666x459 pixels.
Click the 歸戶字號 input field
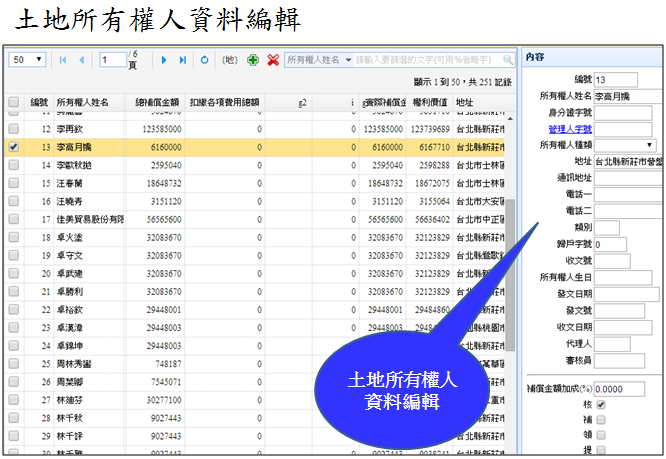tap(610, 244)
